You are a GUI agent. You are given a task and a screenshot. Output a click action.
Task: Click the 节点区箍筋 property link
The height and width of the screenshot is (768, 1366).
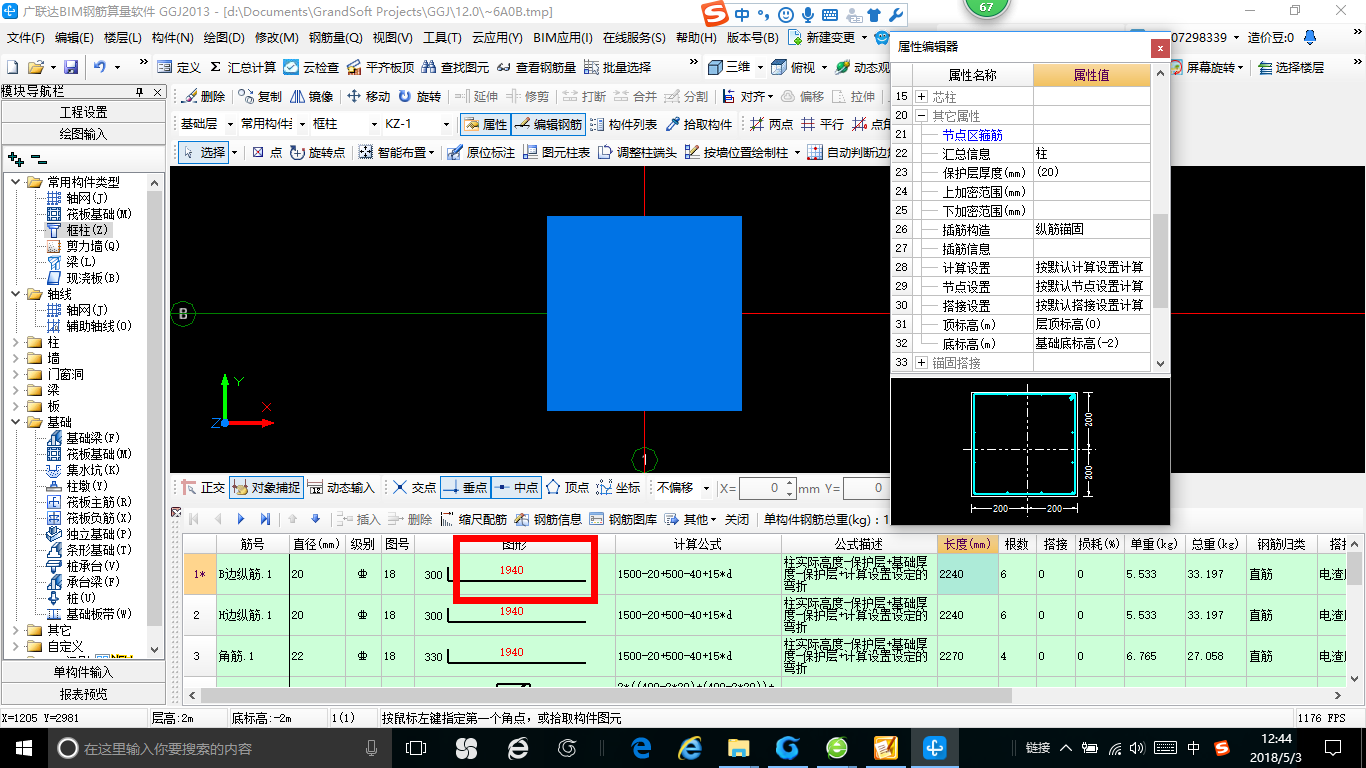tap(972, 135)
